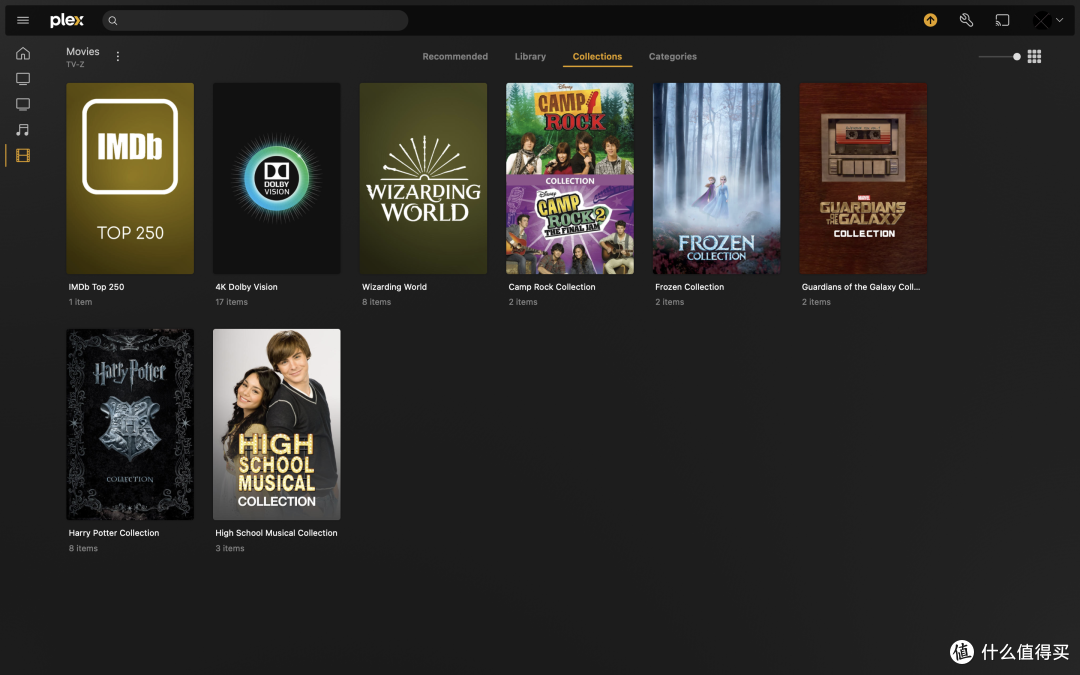Open the Movies library three-dot menu

pyautogui.click(x=118, y=56)
